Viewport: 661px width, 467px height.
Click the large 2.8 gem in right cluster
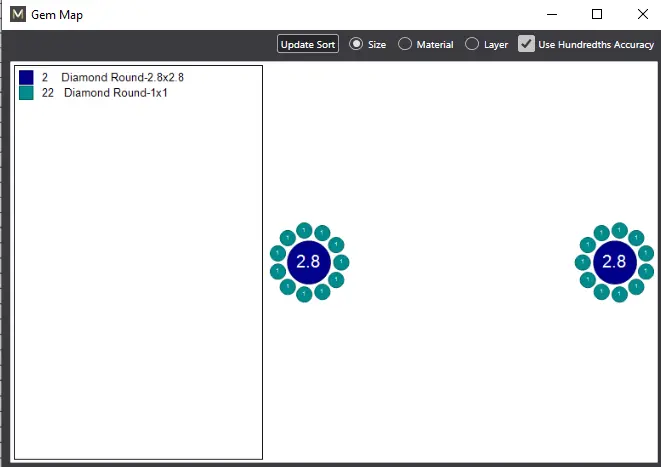tap(614, 262)
